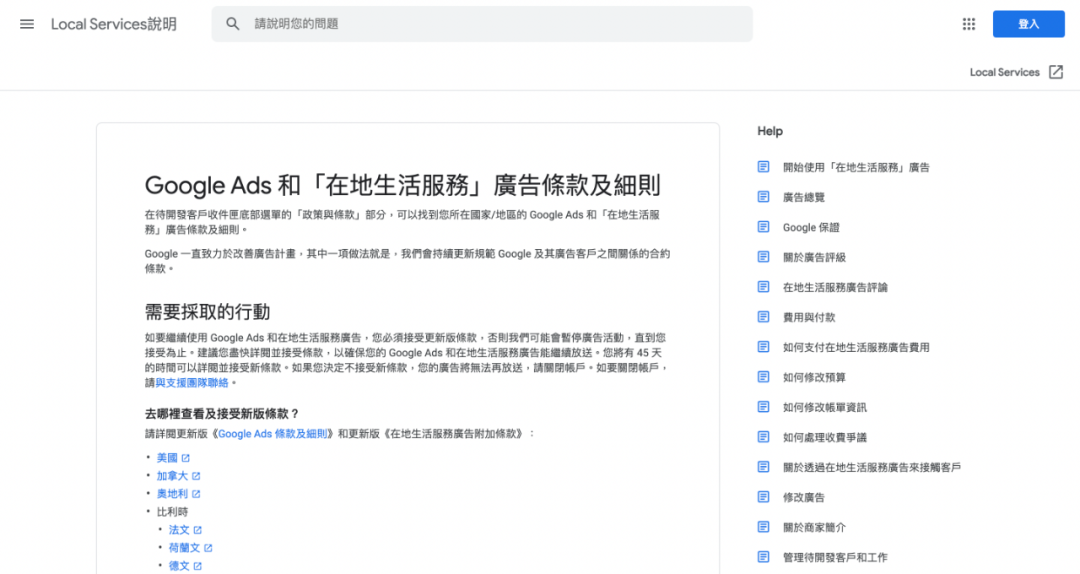Click the article icon beside Google 保證
Screen dimensions: 1080x574
(x=764, y=227)
